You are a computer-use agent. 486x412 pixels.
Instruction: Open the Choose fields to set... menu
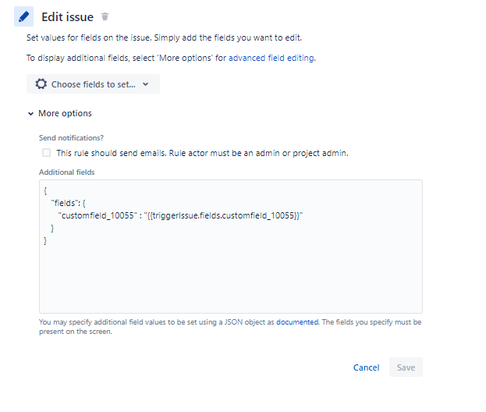pyautogui.click(x=93, y=84)
